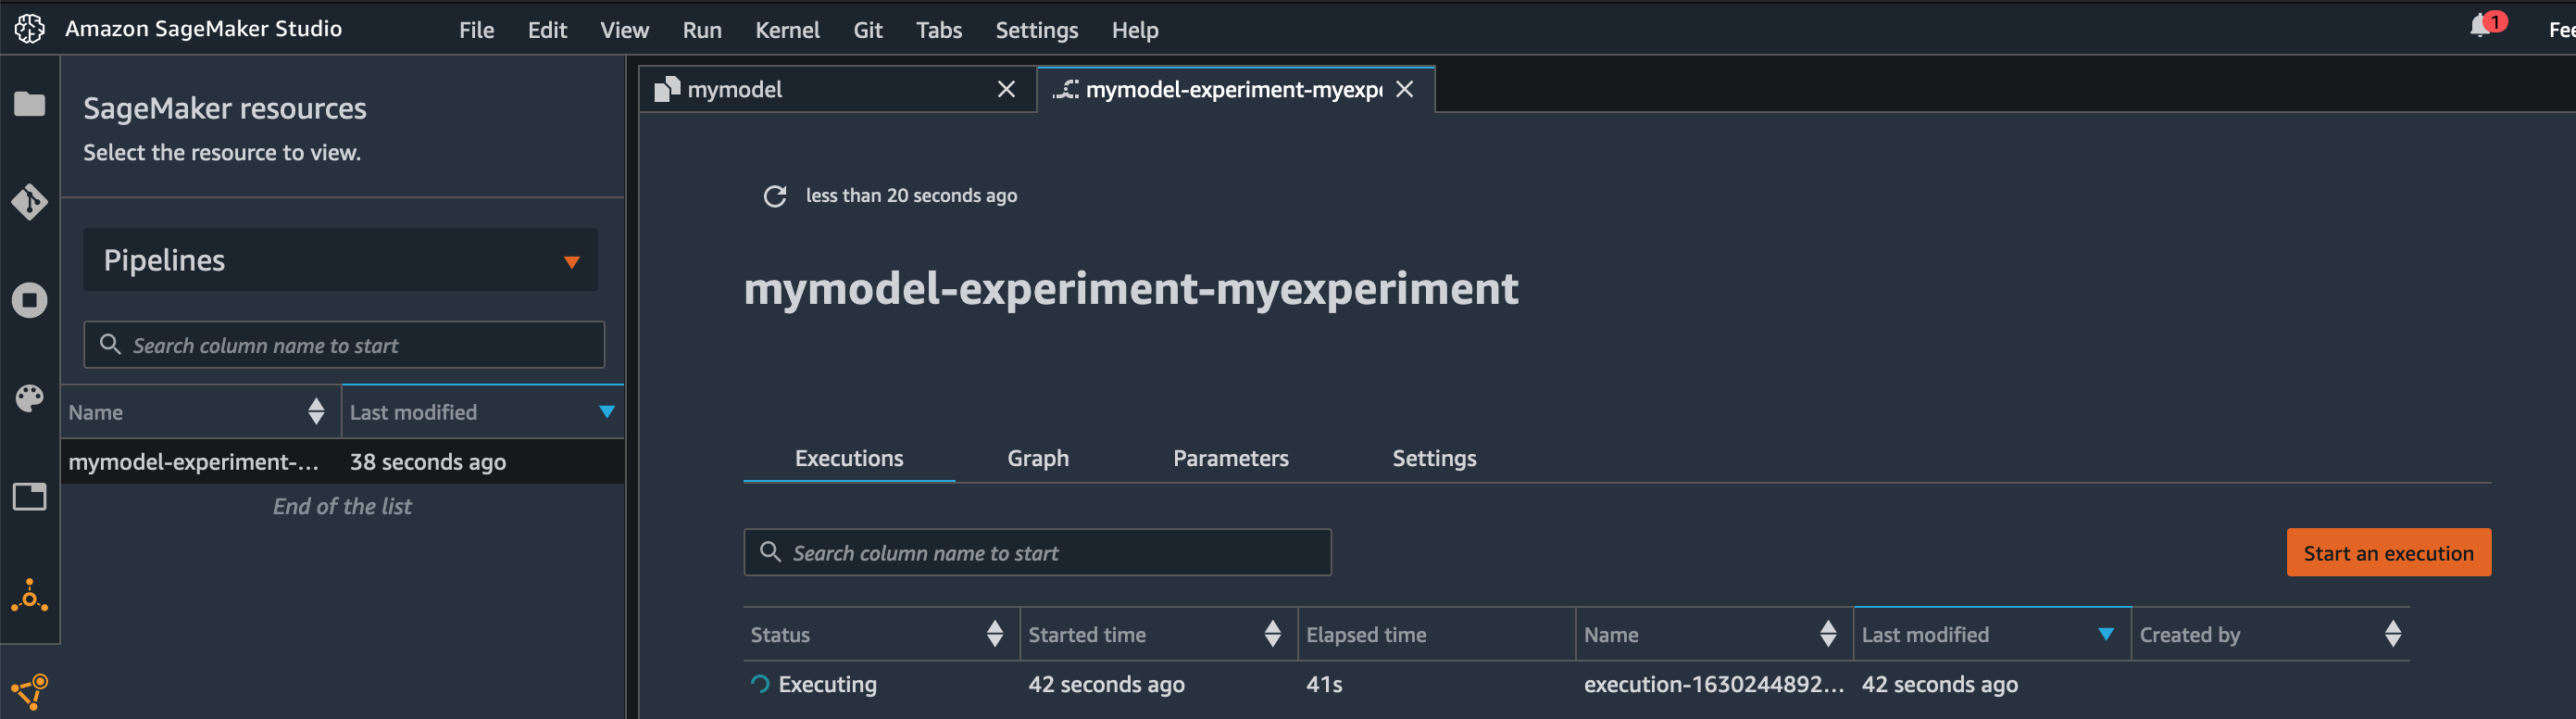Screen dimensions: 2576x719
Task: Select the Executions tab
Action: click(x=849, y=458)
